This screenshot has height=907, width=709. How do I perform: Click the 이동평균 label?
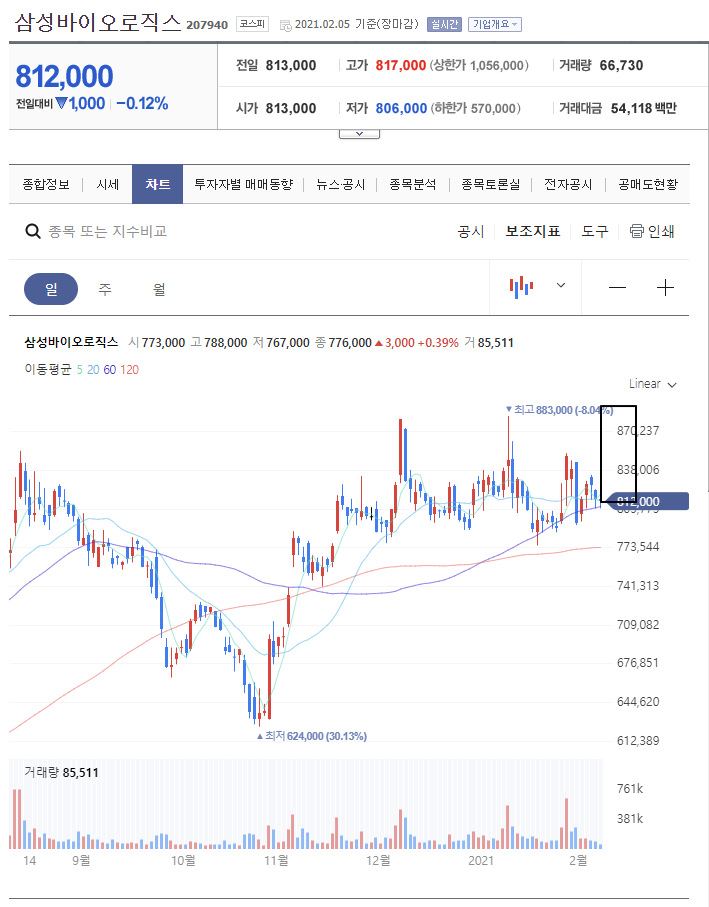(x=47, y=370)
